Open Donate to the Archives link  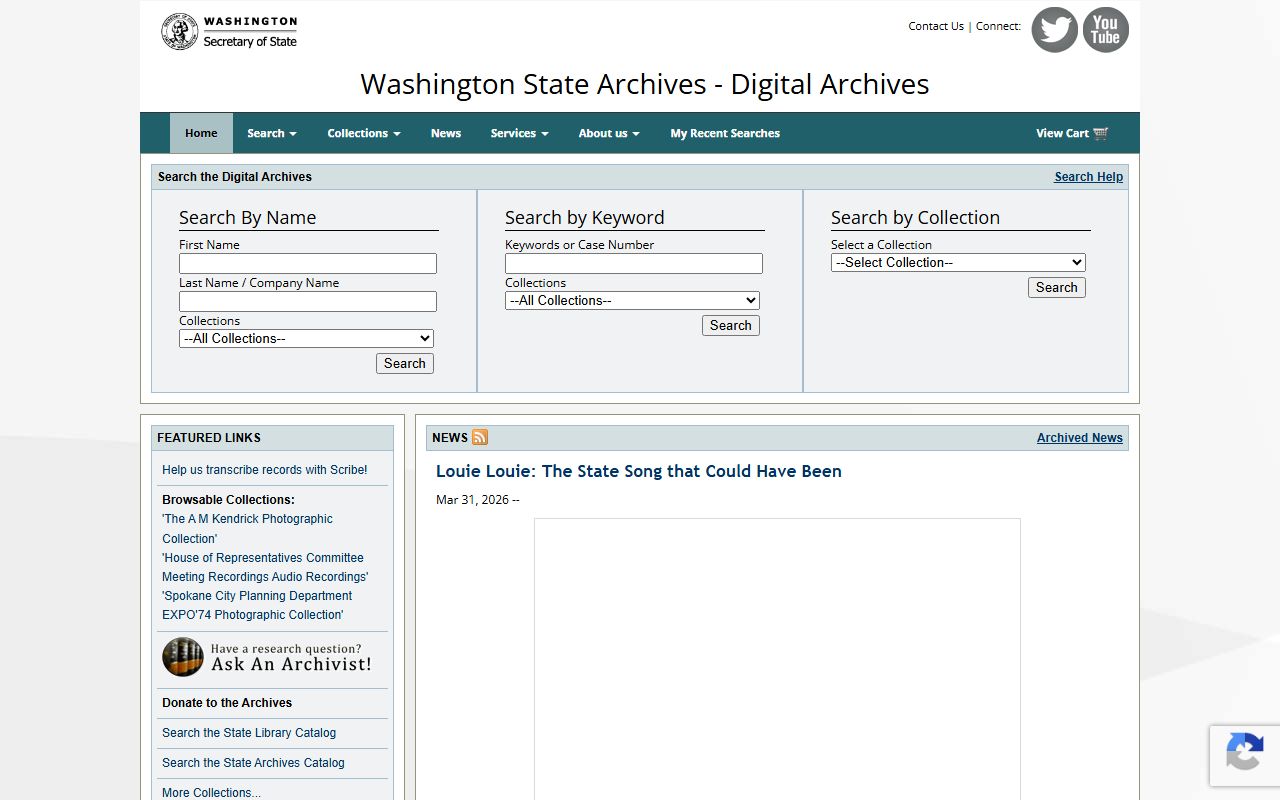click(x=227, y=703)
